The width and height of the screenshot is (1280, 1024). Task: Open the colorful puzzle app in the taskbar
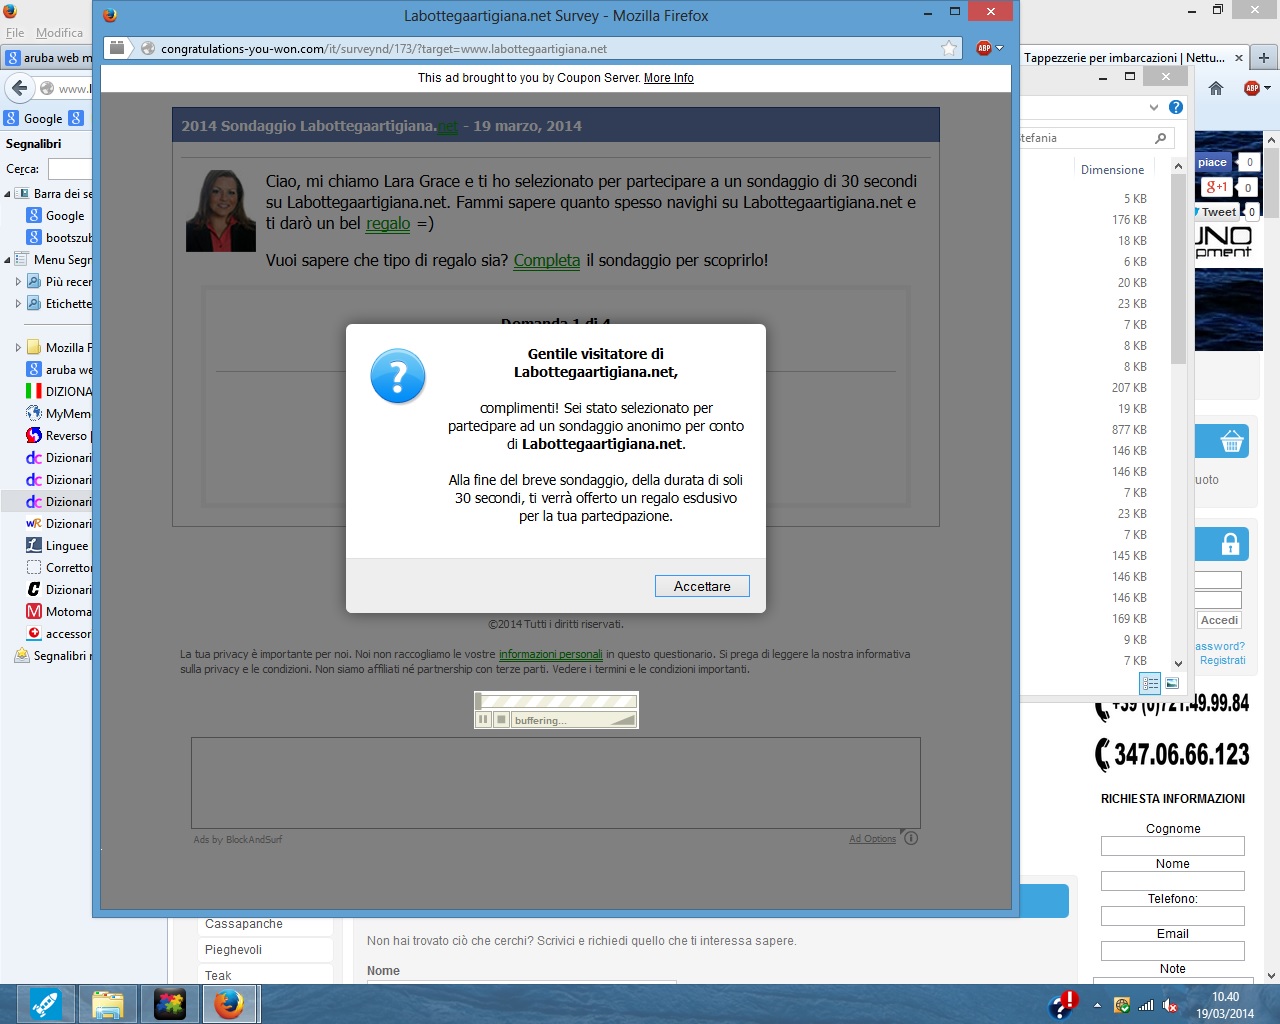pos(169,1004)
